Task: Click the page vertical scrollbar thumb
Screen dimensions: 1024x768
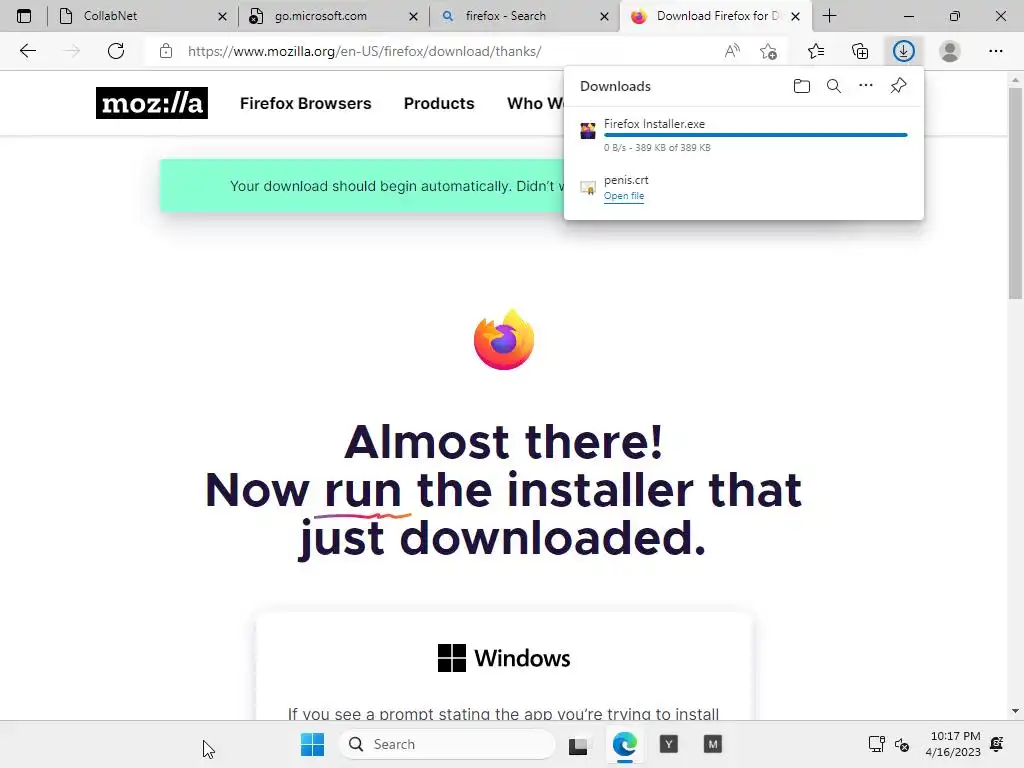Action: point(1015,193)
